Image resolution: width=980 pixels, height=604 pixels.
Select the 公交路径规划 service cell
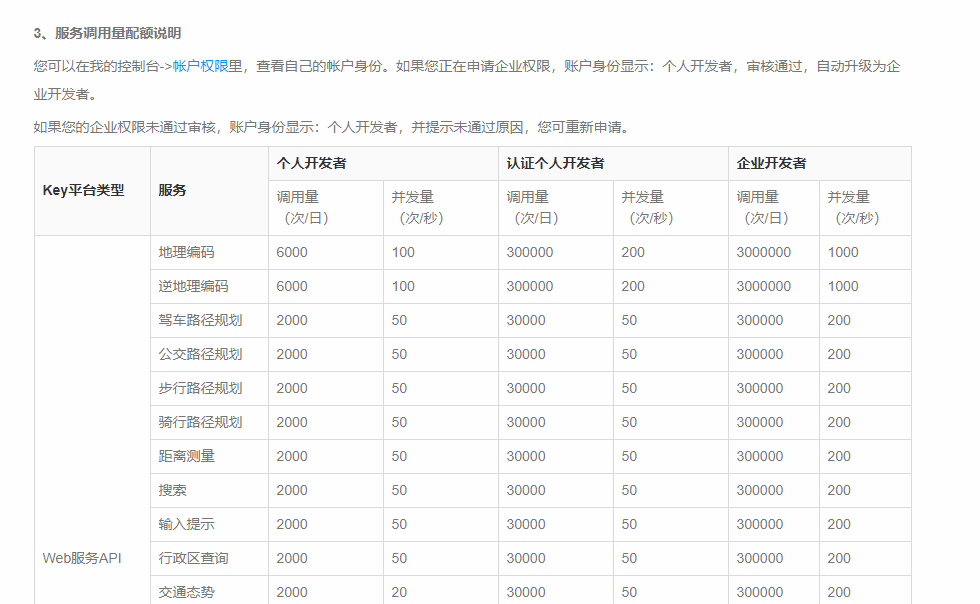pos(200,354)
